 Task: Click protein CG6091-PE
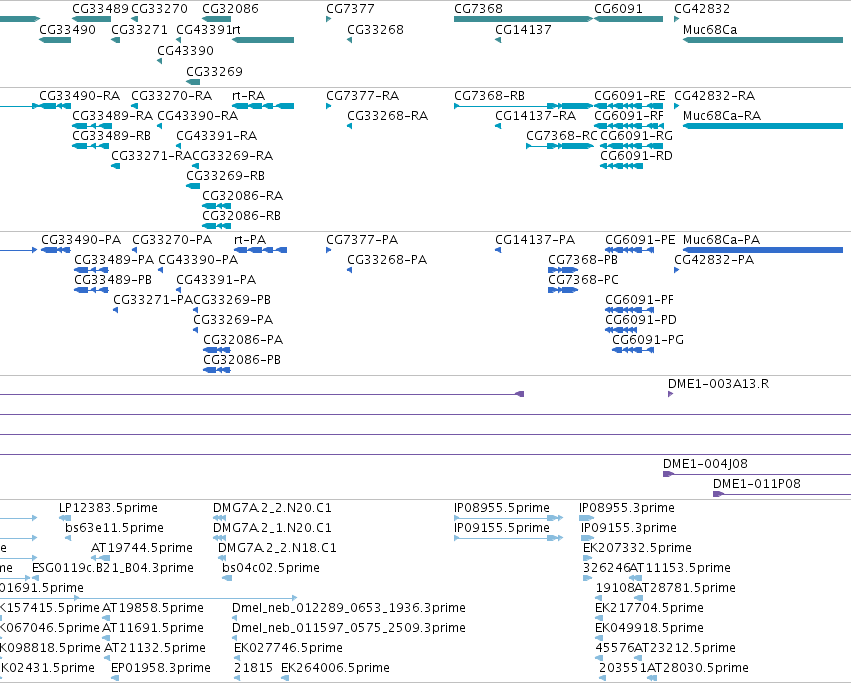(640, 241)
